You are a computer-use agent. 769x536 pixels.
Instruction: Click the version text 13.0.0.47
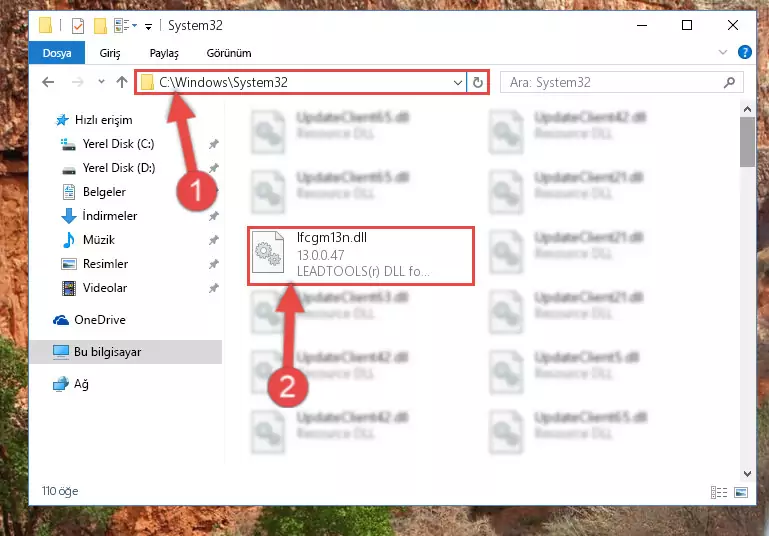[x=321, y=255]
